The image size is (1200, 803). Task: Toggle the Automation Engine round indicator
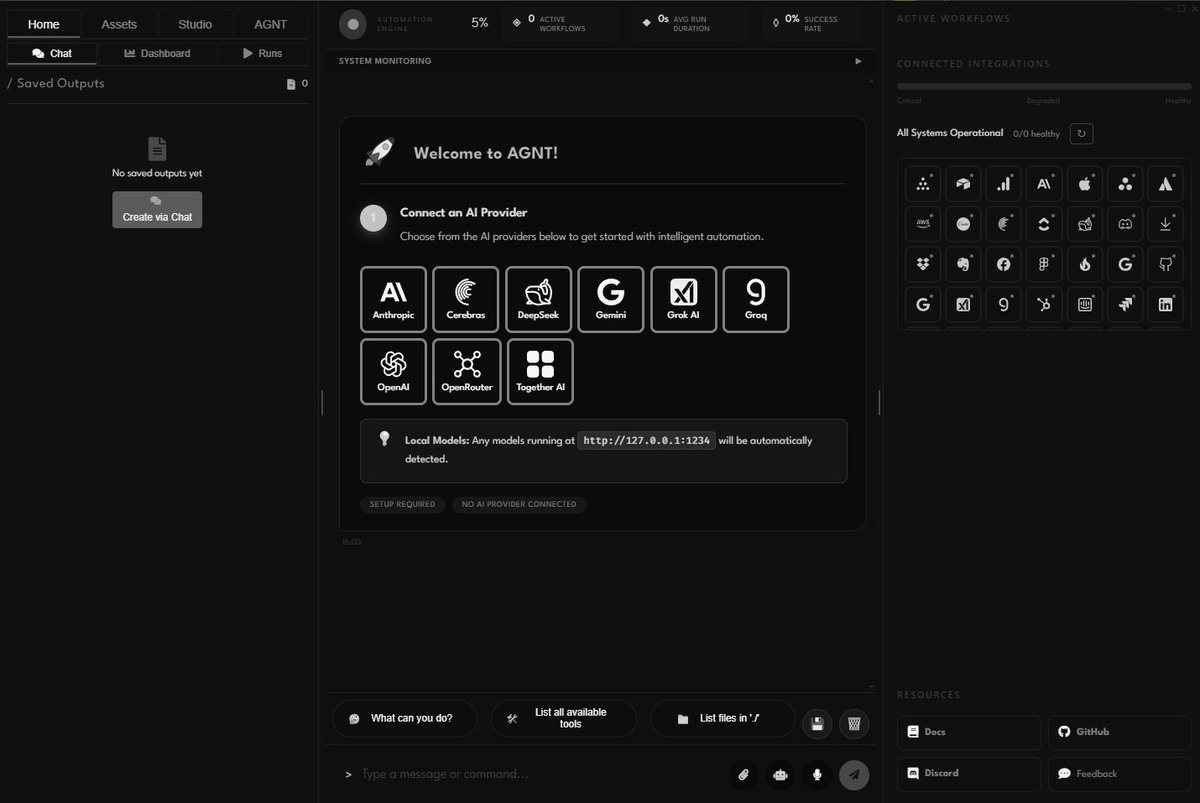tap(353, 23)
